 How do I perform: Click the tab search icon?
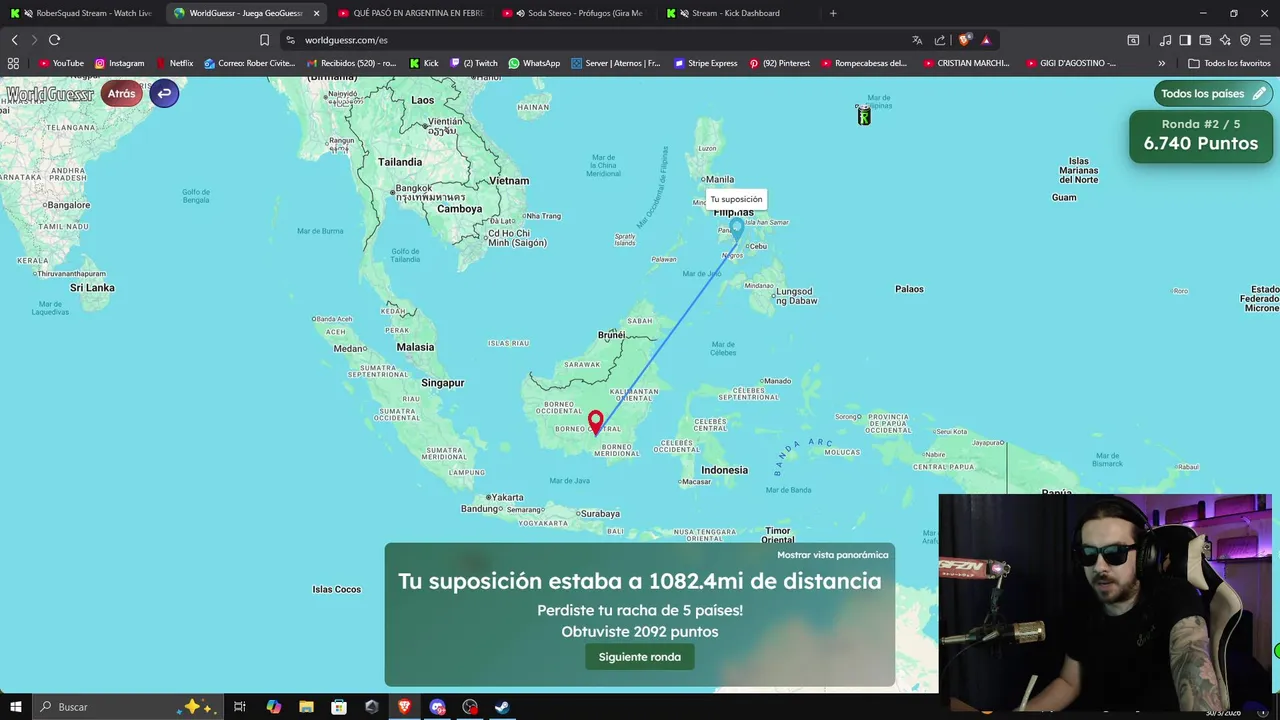pyautogui.click(x=1133, y=40)
